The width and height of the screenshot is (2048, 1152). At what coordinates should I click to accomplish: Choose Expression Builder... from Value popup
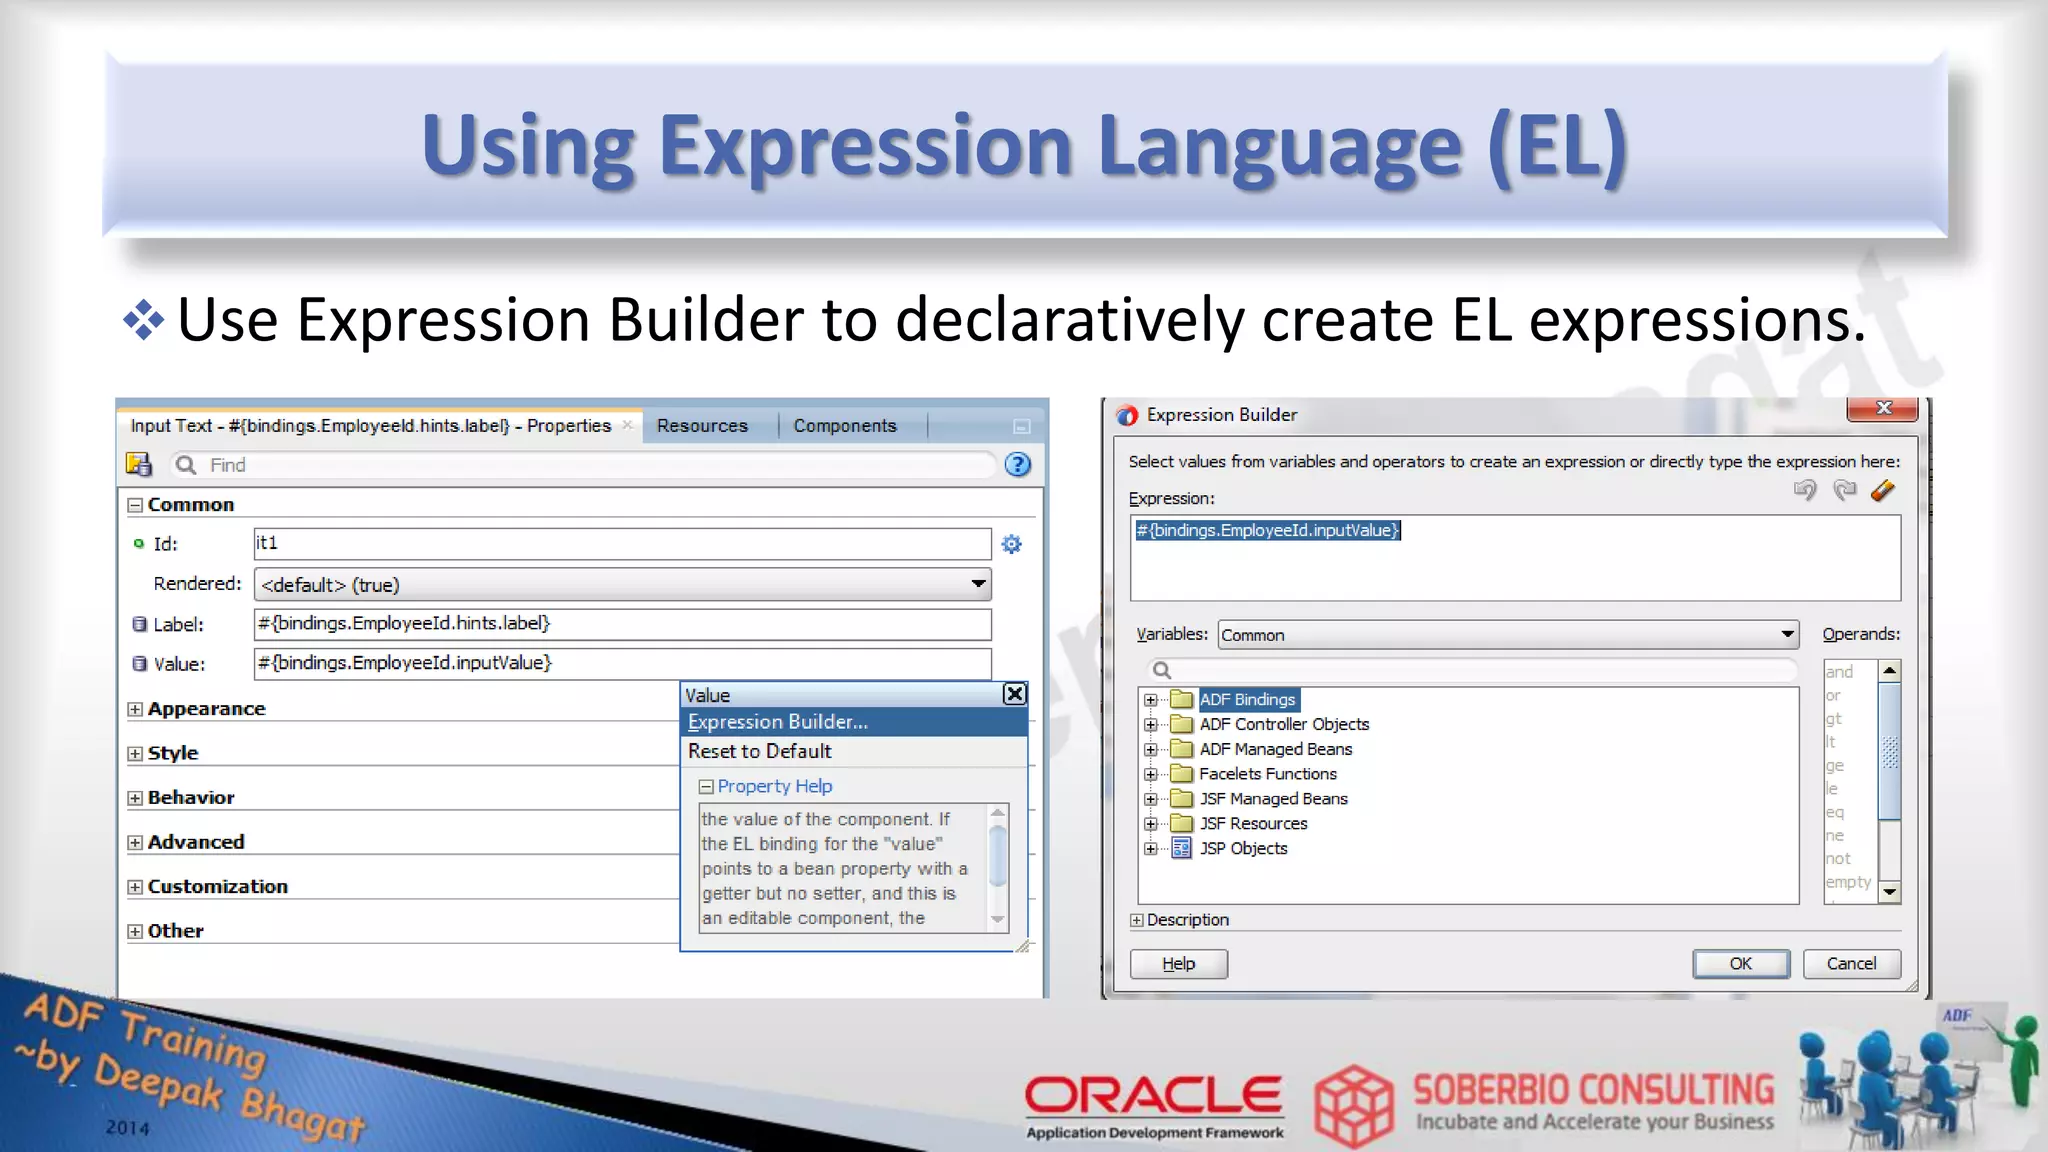[778, 722]
